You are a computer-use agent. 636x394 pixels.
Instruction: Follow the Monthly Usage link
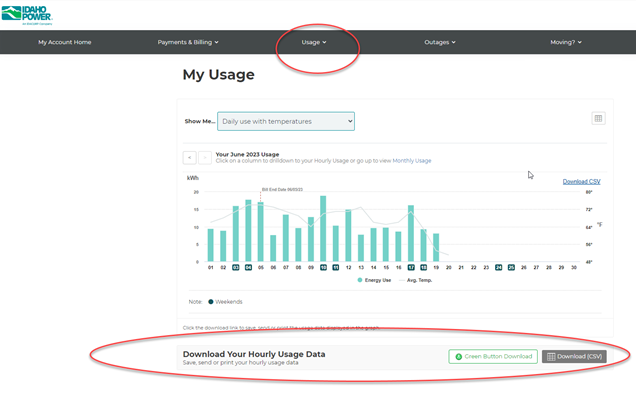coord(412,161)
